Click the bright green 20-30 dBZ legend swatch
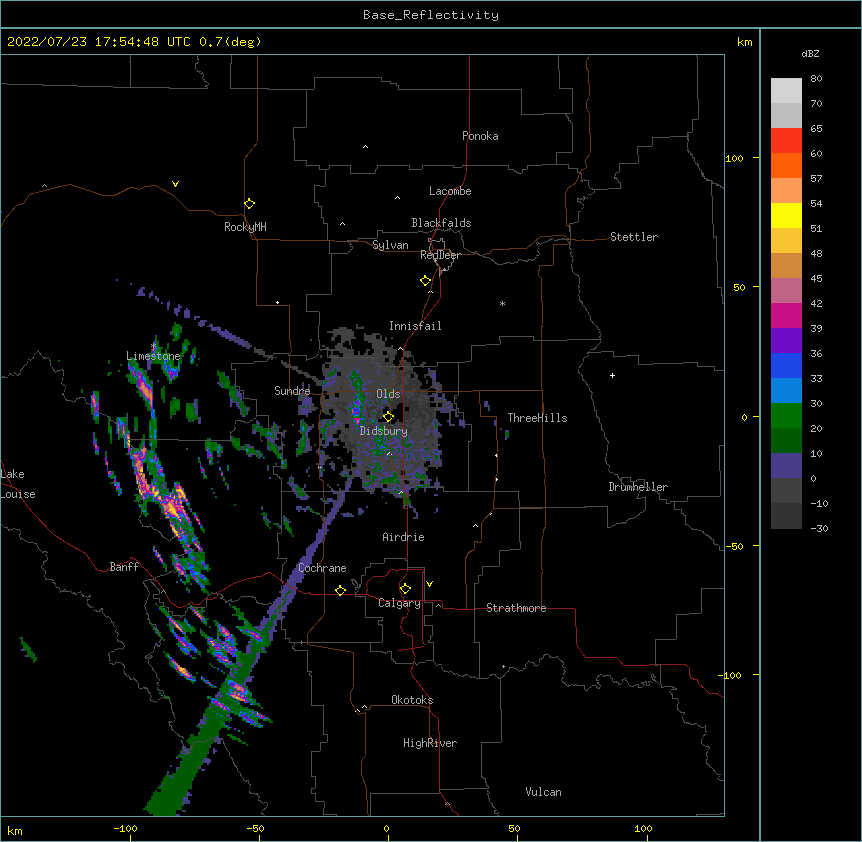This screenshot has width=862, height=842. point(786,416)
